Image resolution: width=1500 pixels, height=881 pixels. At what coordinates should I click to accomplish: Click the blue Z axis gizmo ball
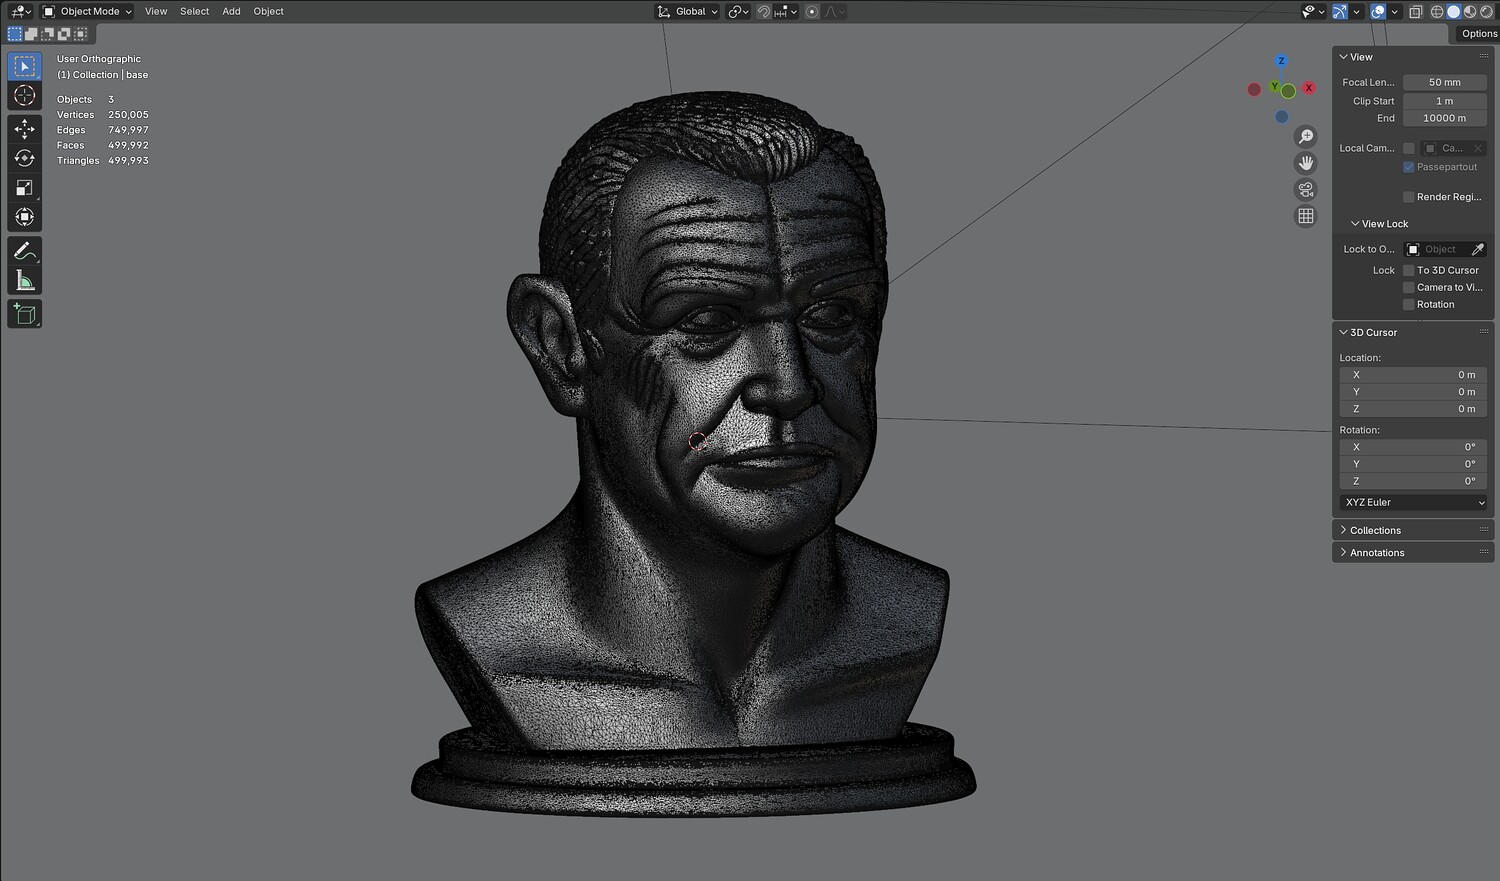[1281, 61]
